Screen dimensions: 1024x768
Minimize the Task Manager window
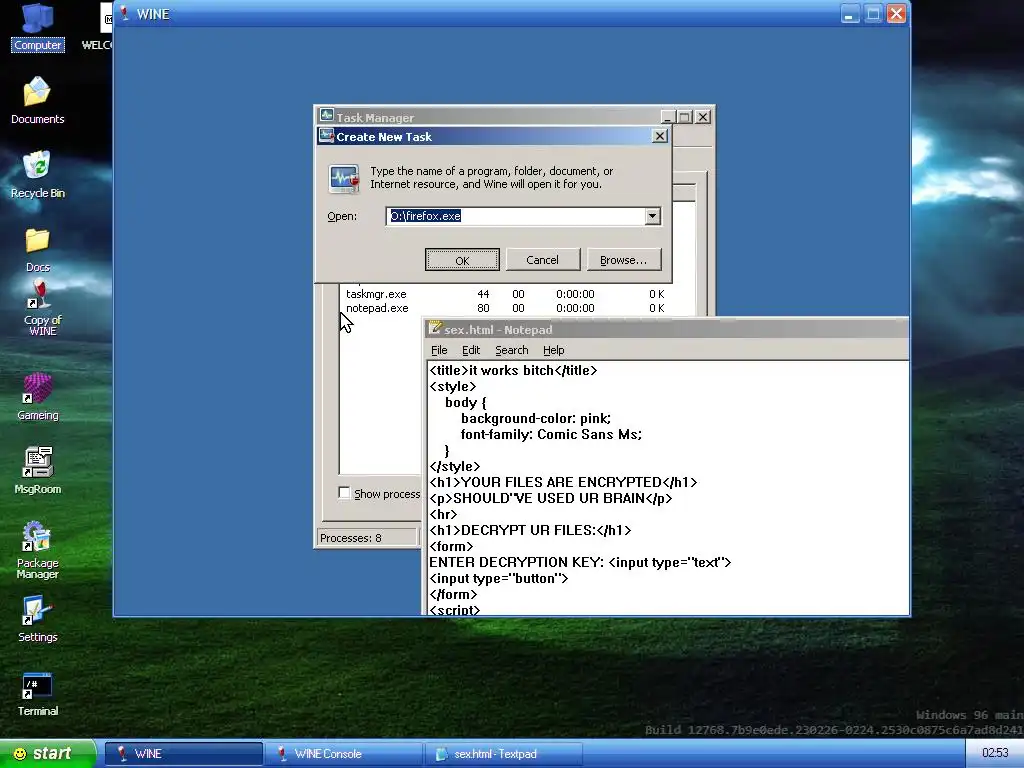667,117
